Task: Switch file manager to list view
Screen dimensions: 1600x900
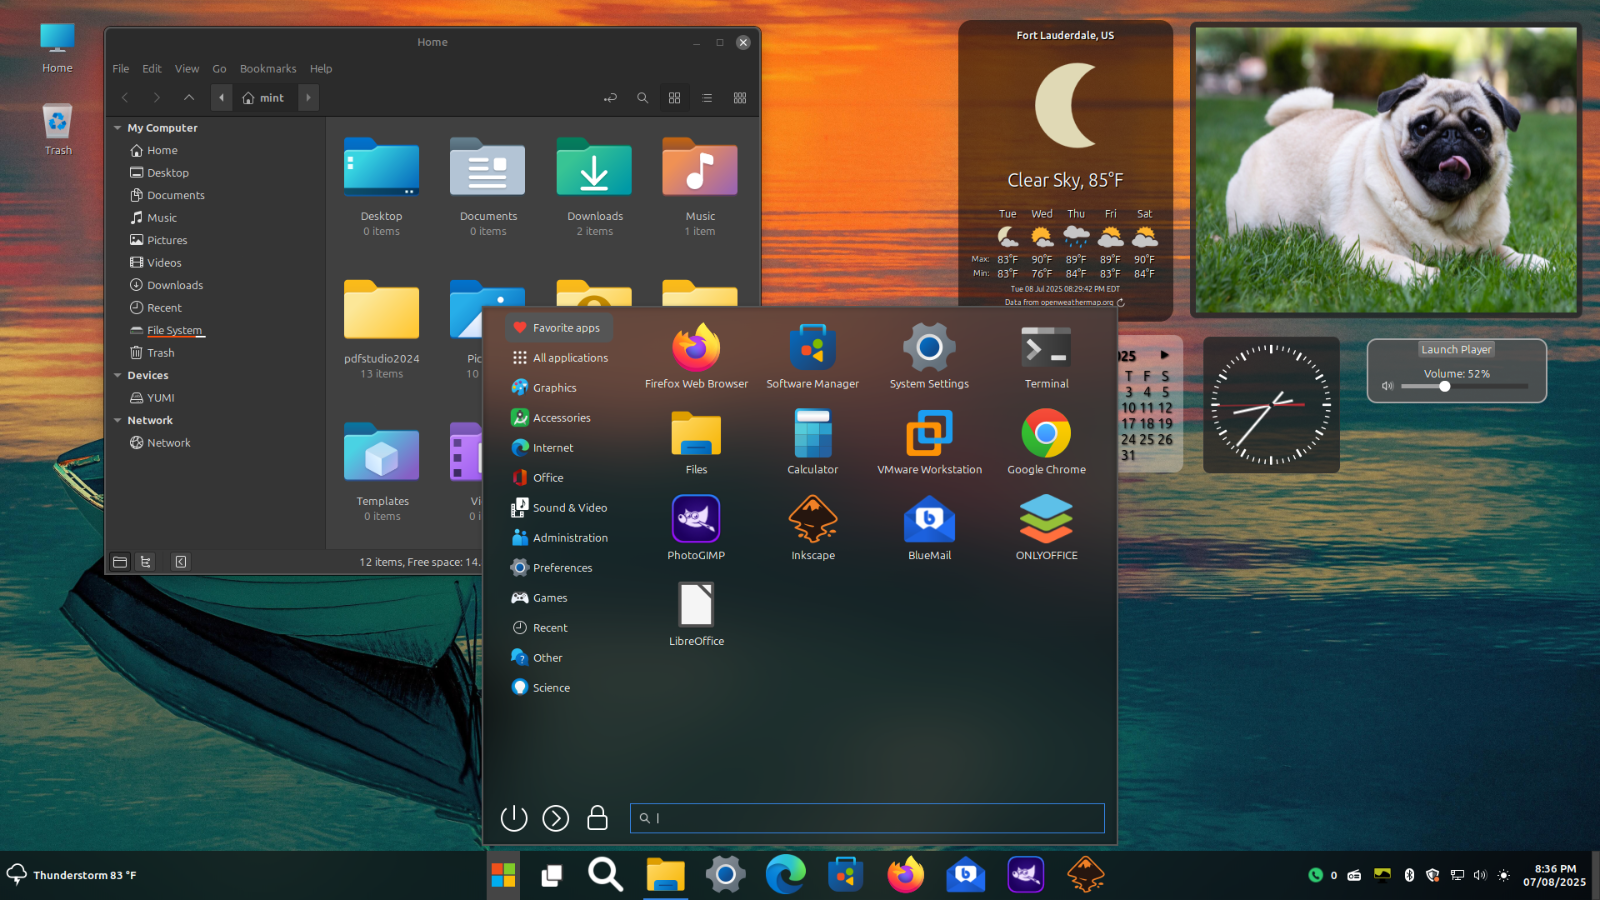Action: [707, 98]
